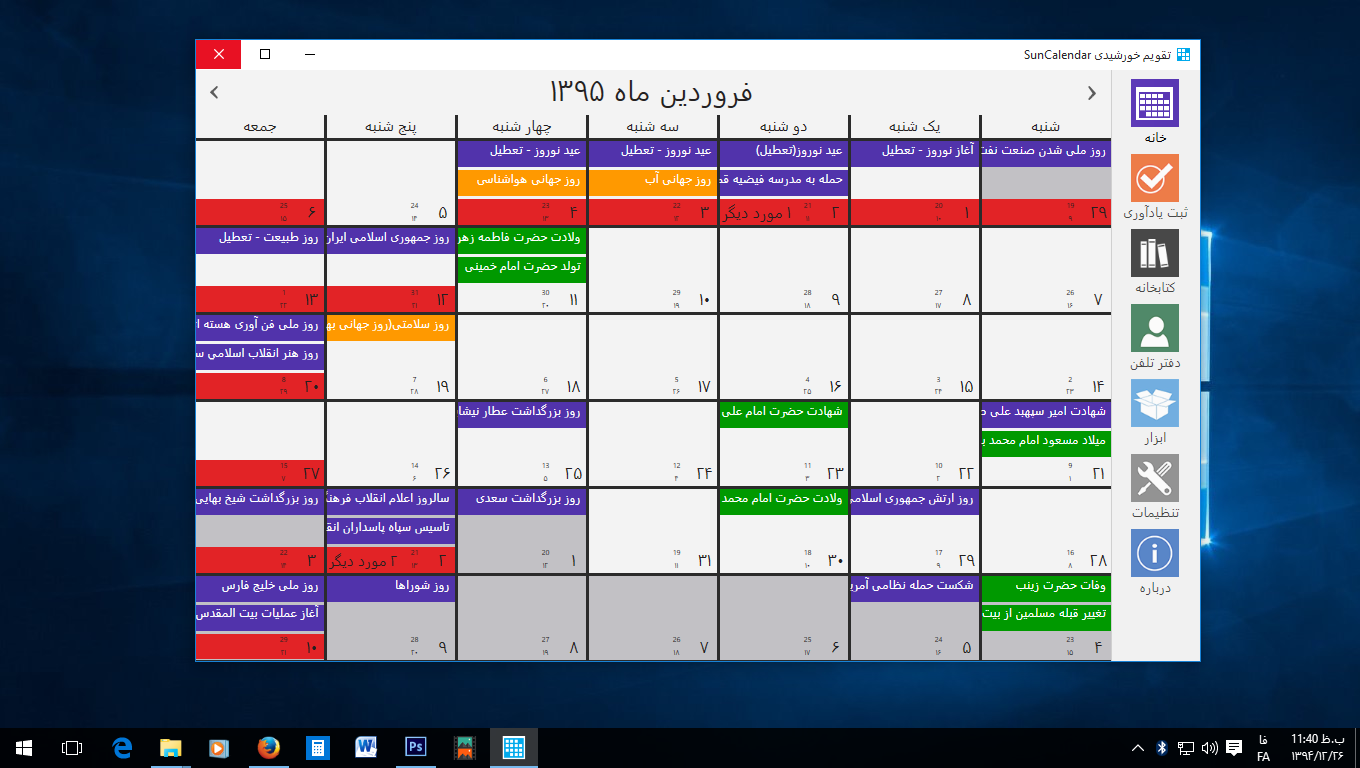The width and height of the screenshot is (1360, 768).
Task: Open the عید نوروز(تعطیل) event
Action: (783, 152)
